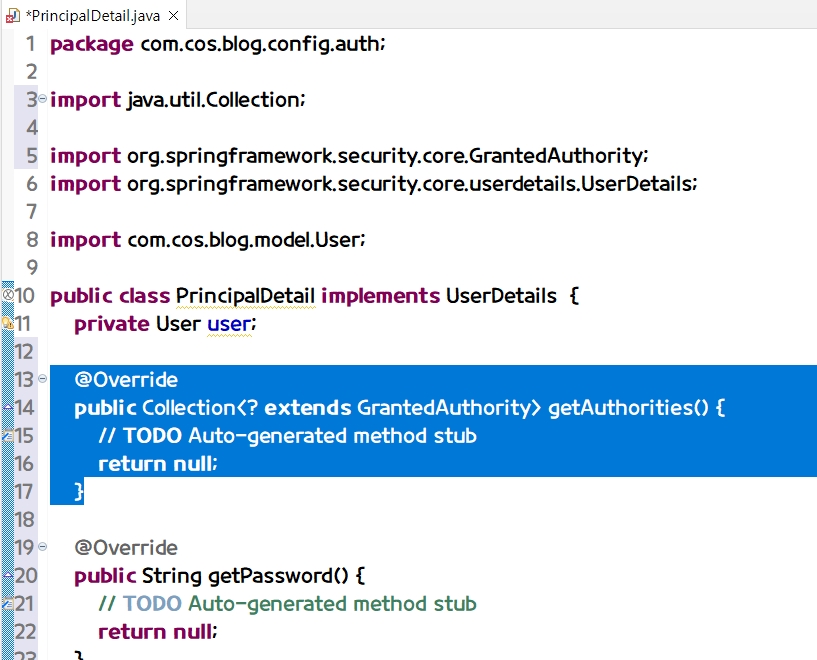Viewport: 817px width, 660px height.
Task: Click the getAuthorities() method name
Action: coord(628,408)
